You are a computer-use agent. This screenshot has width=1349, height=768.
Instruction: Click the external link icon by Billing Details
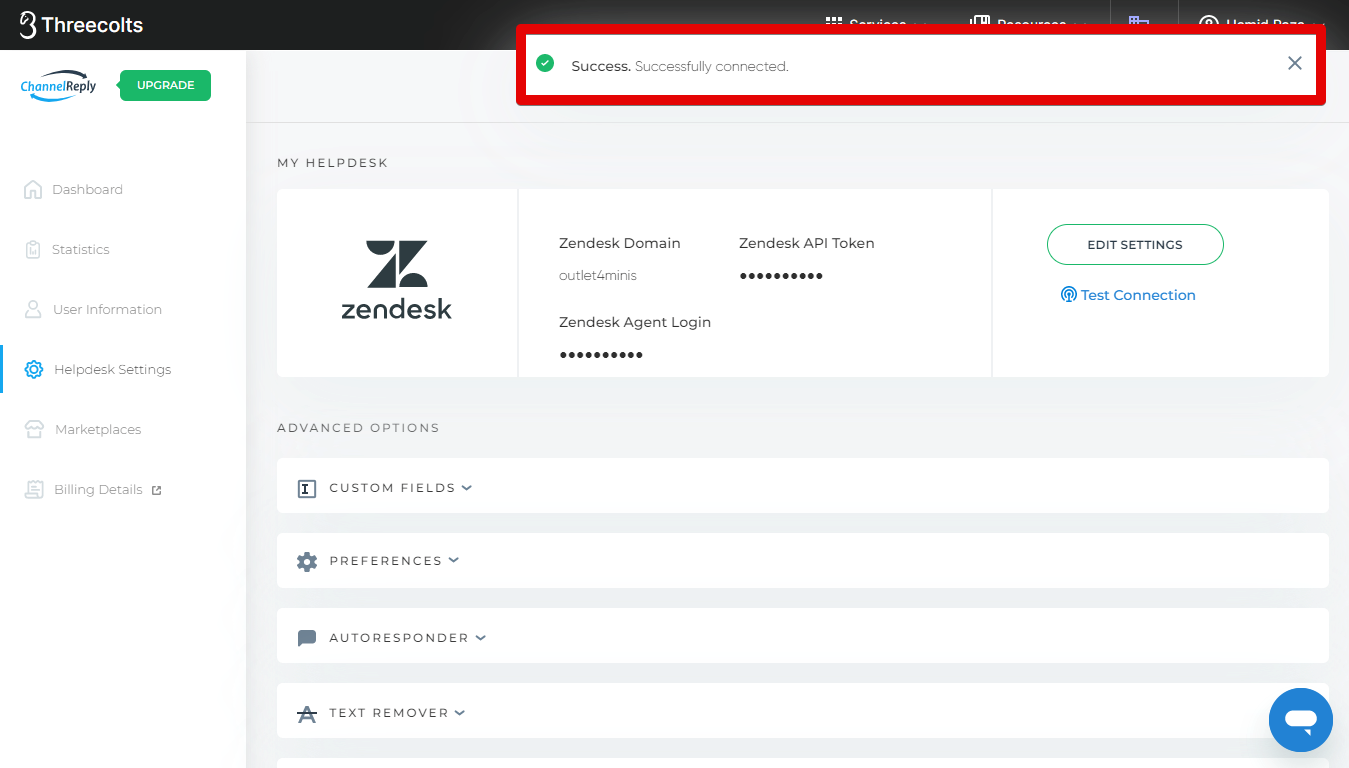156,490
